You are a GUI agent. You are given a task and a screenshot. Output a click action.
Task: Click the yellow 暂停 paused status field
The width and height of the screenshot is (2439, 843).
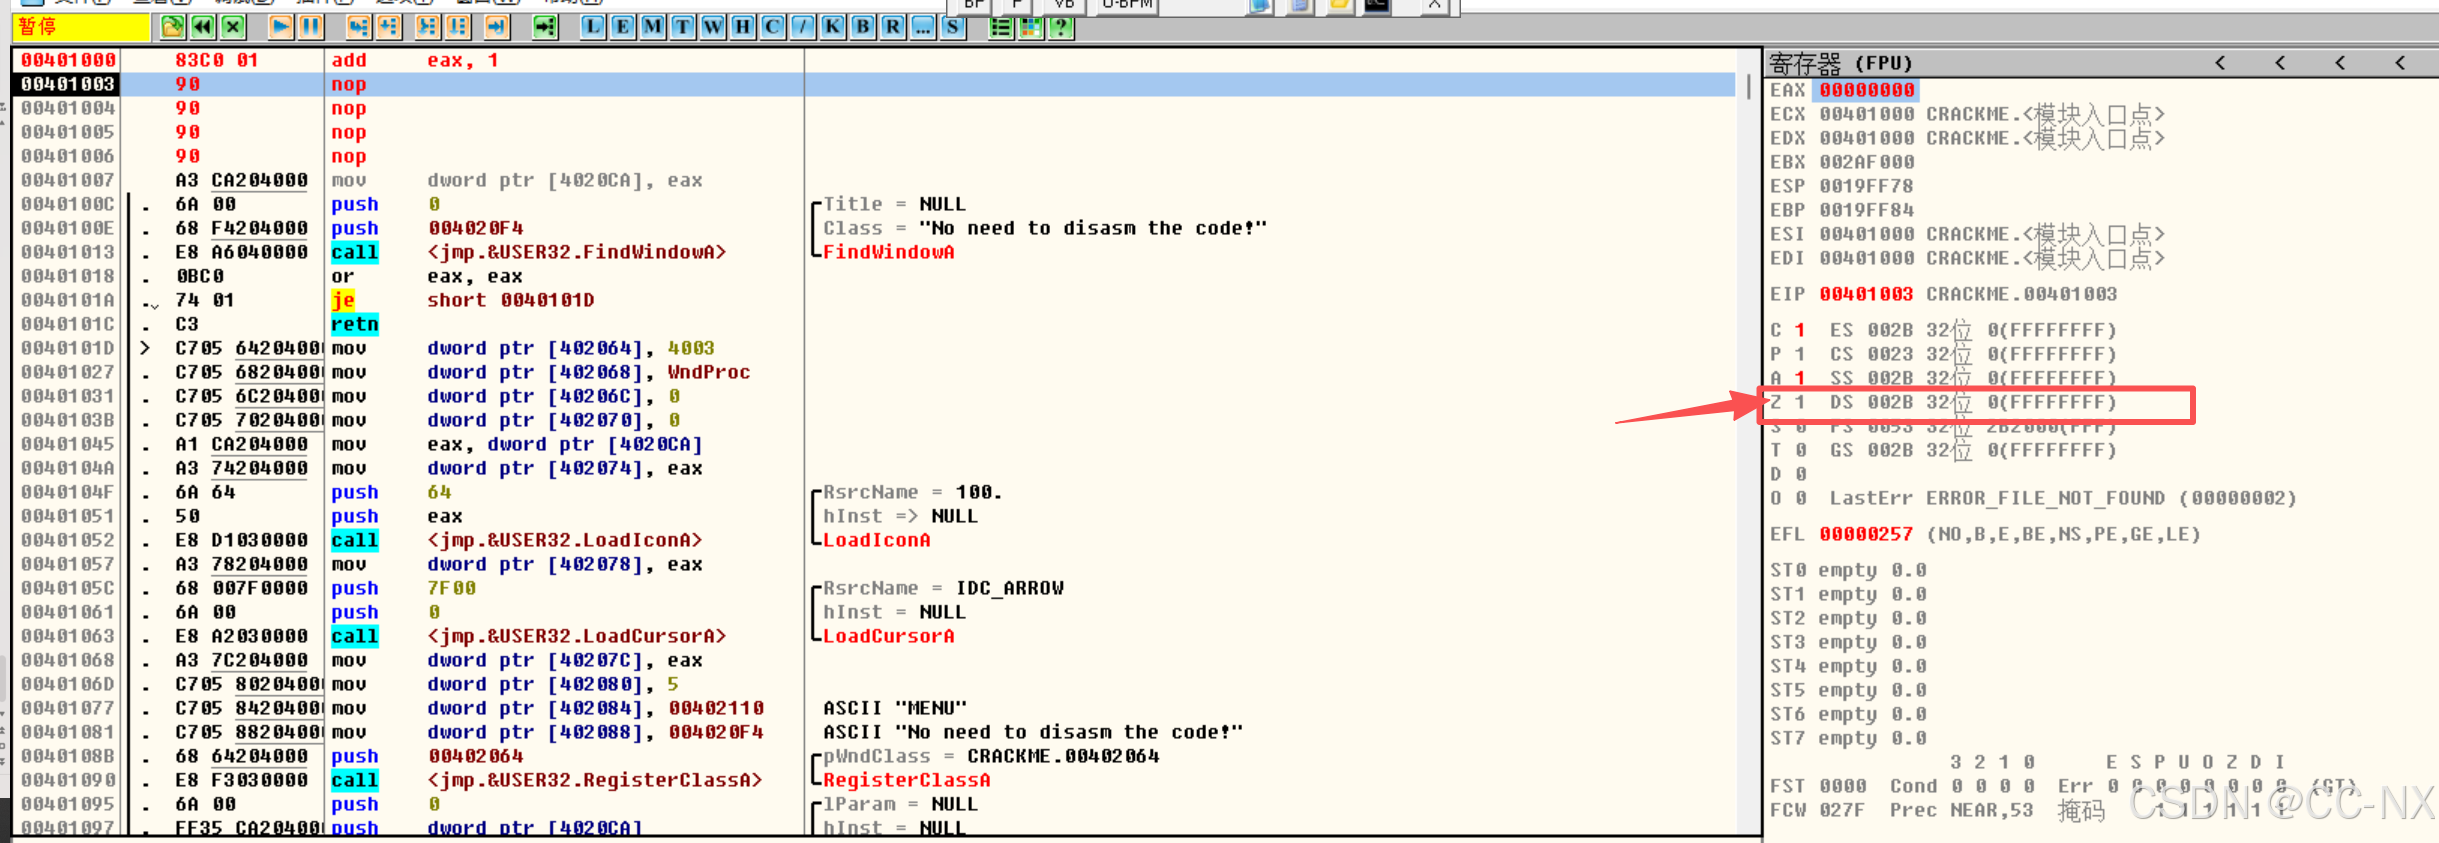coord(82,27)
